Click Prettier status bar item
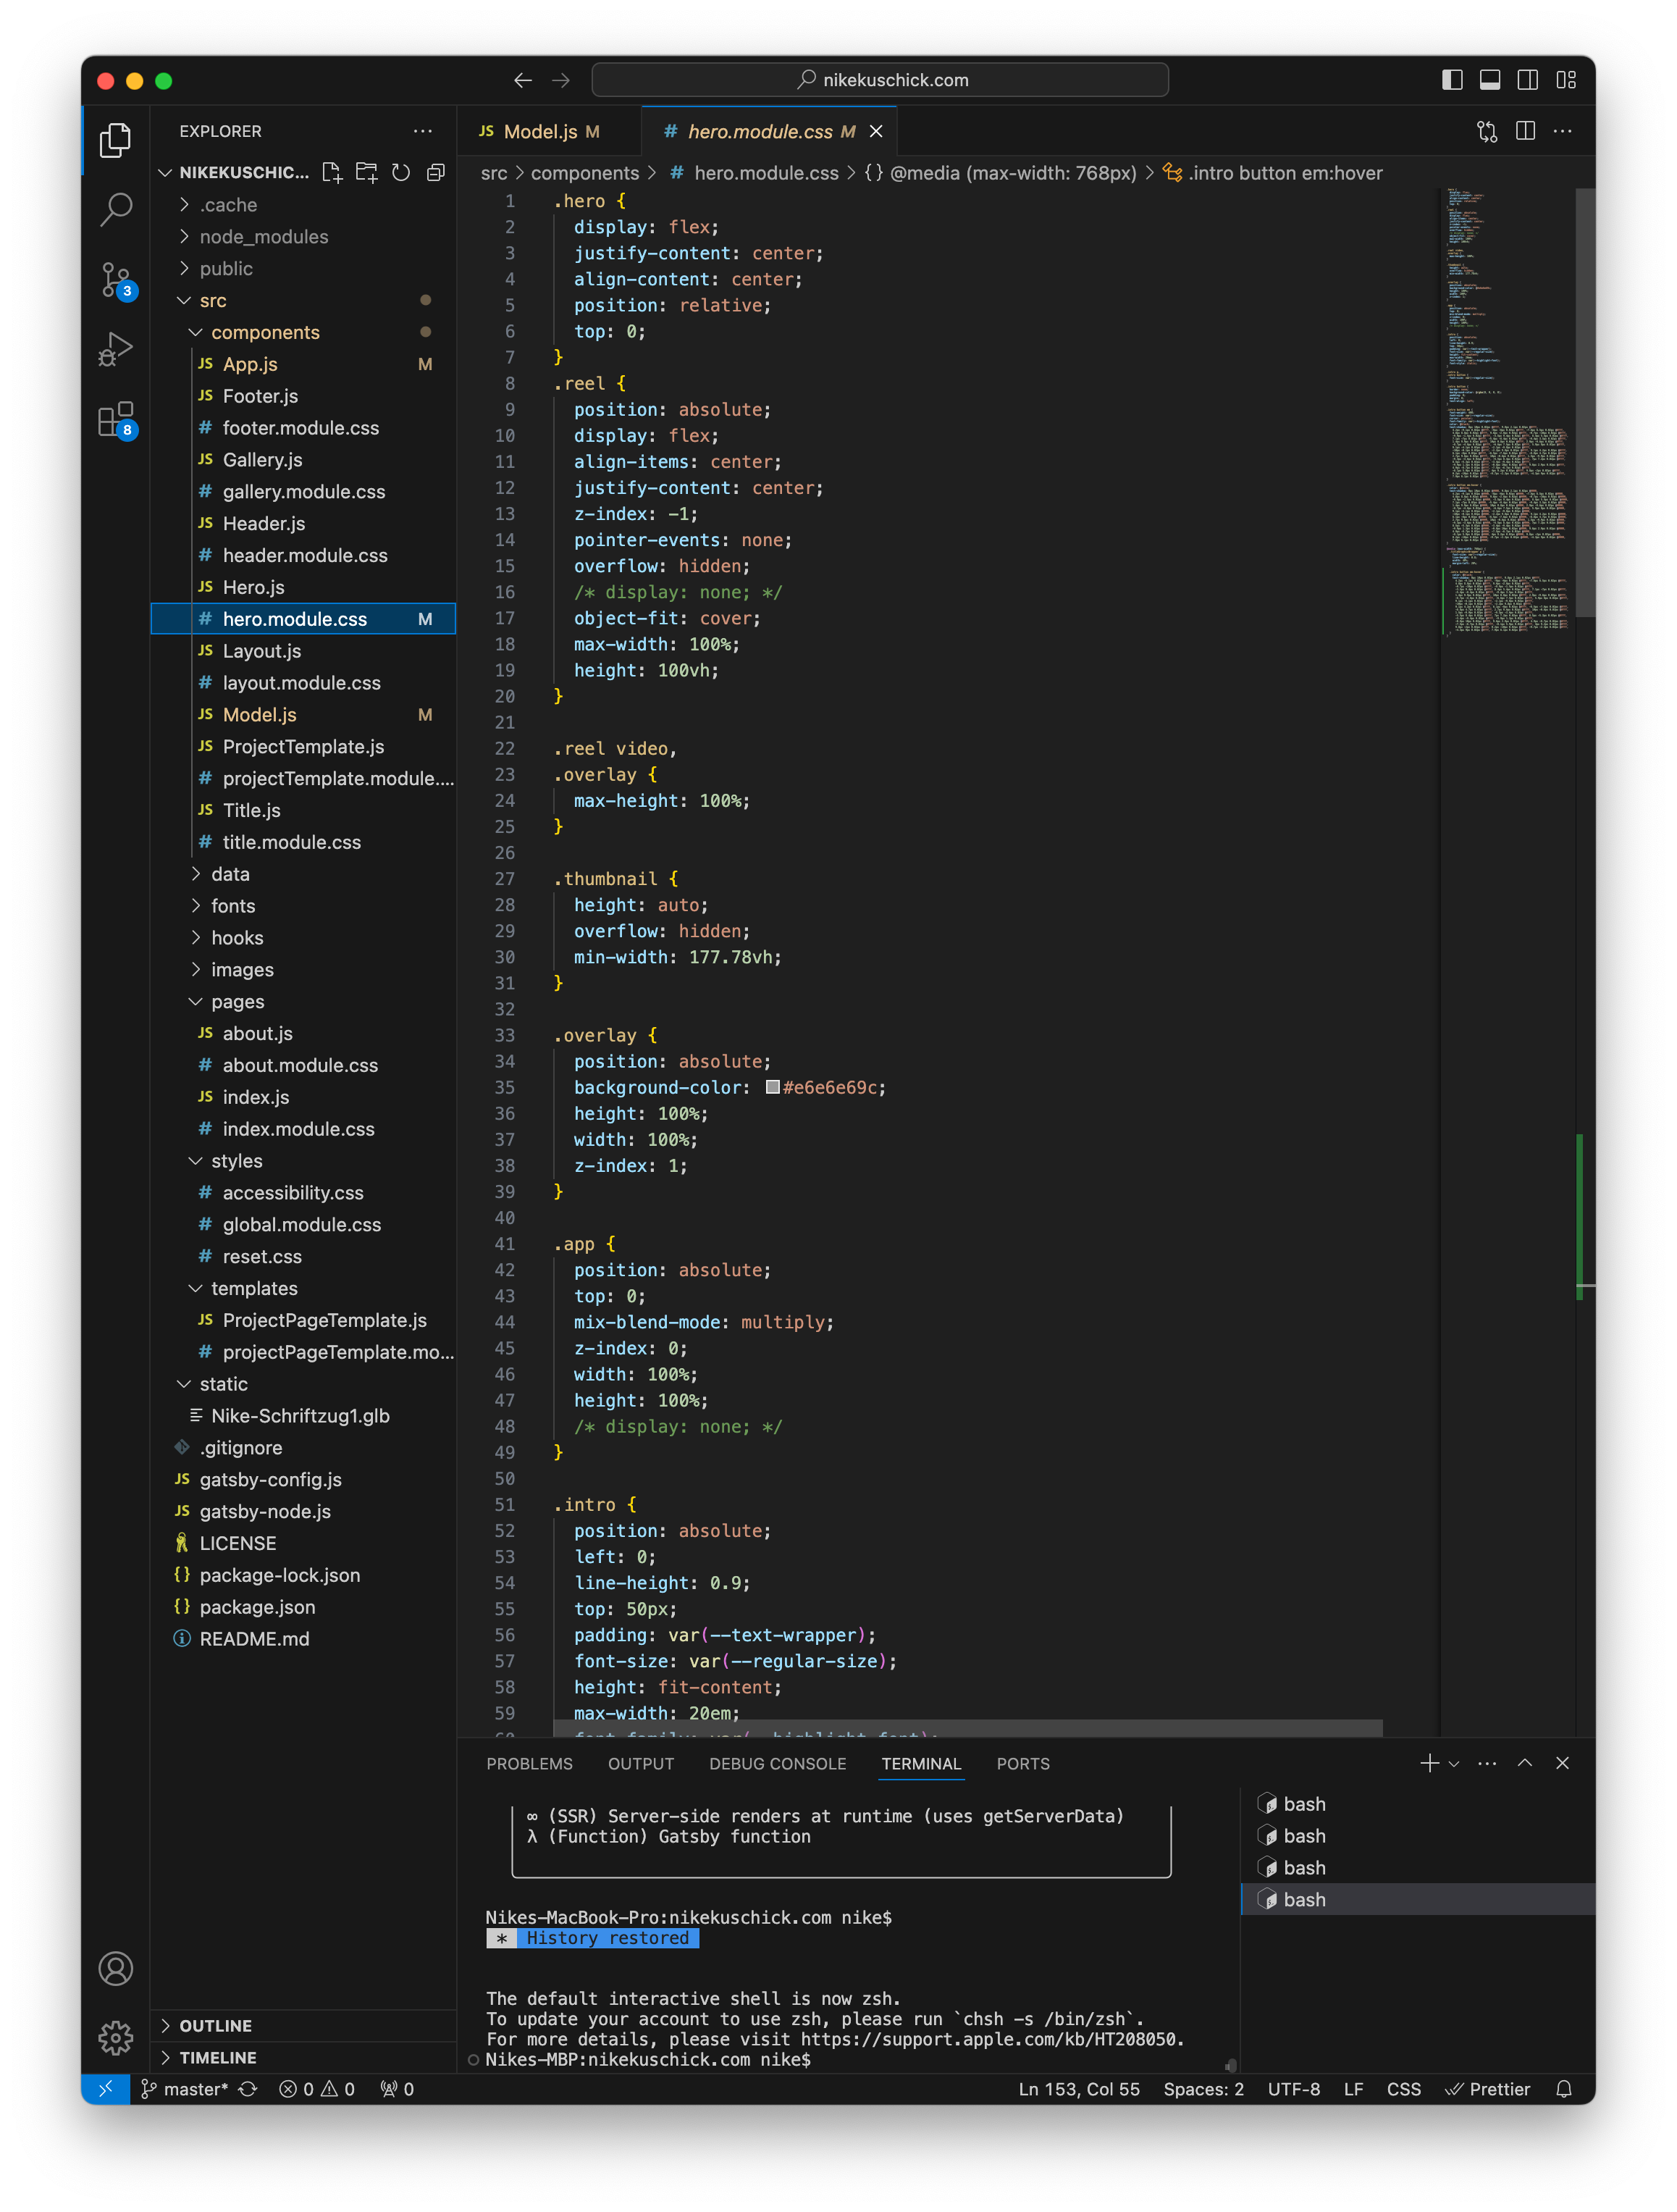Screen dimensions: 1677x2212 pyautogui.click(x=1487, y=2088)
